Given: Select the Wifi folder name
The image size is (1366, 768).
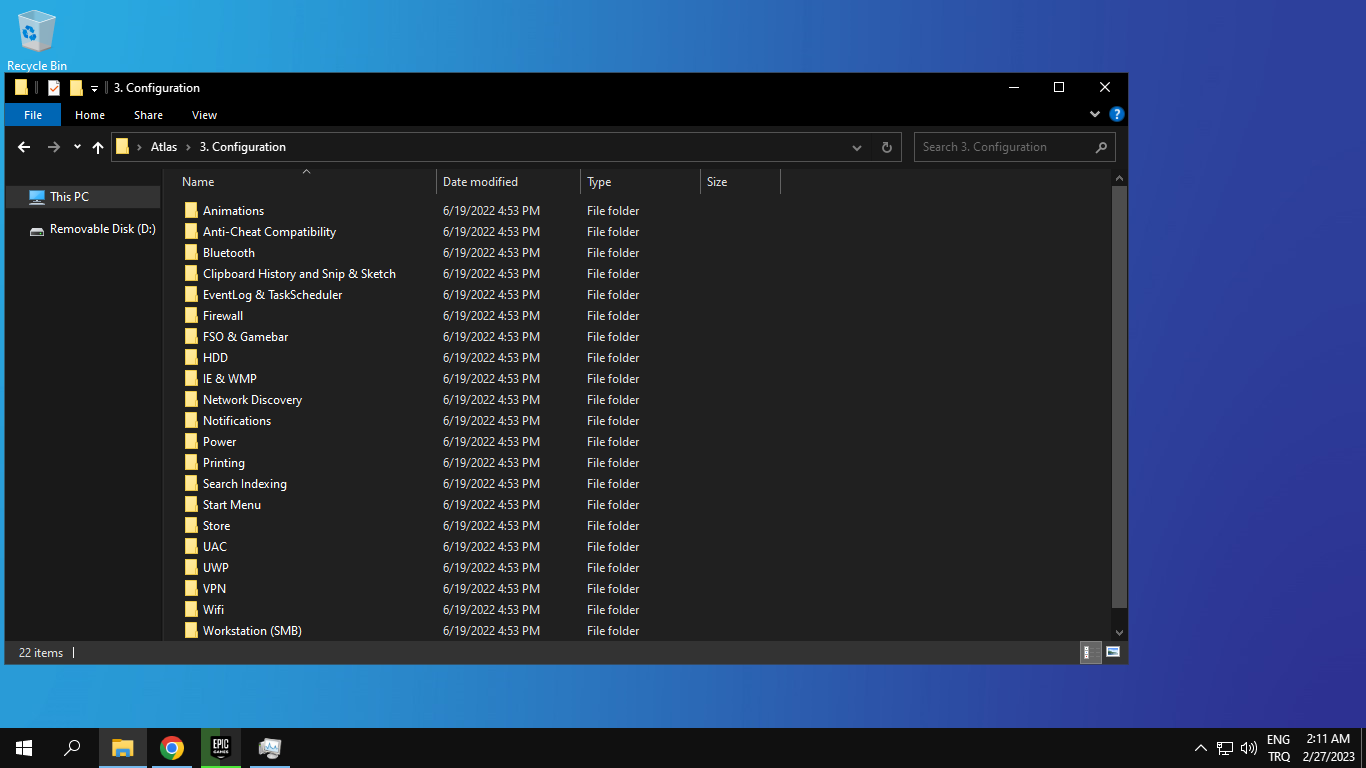Looking at the screenshot, I should click(214, 610).
